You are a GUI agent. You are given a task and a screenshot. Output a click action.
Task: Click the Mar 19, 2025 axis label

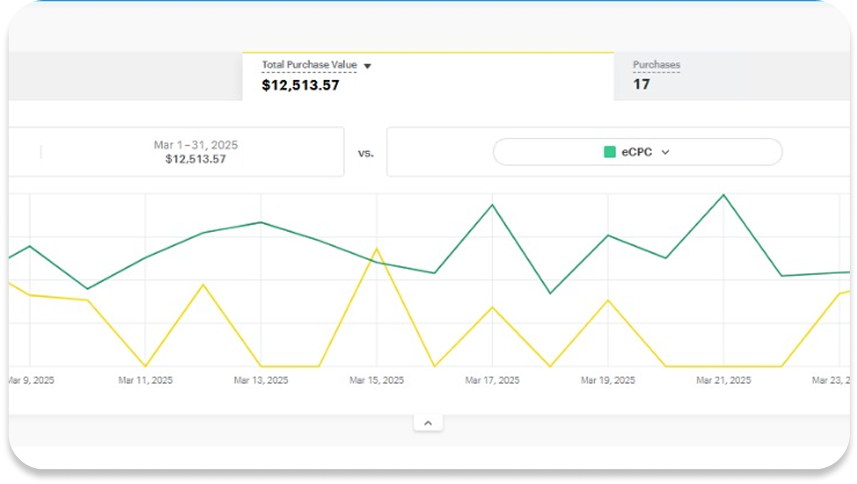[x=608, y=381]
